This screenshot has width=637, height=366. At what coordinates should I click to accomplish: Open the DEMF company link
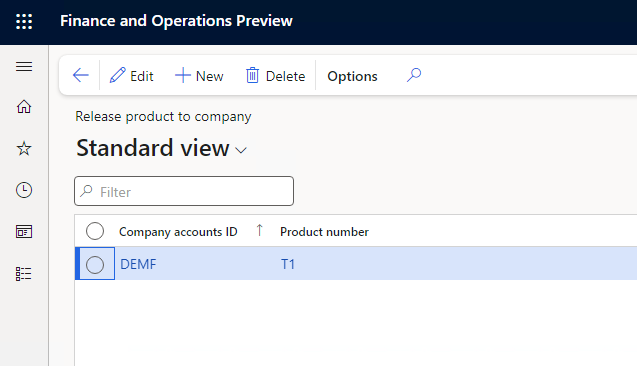138,264
